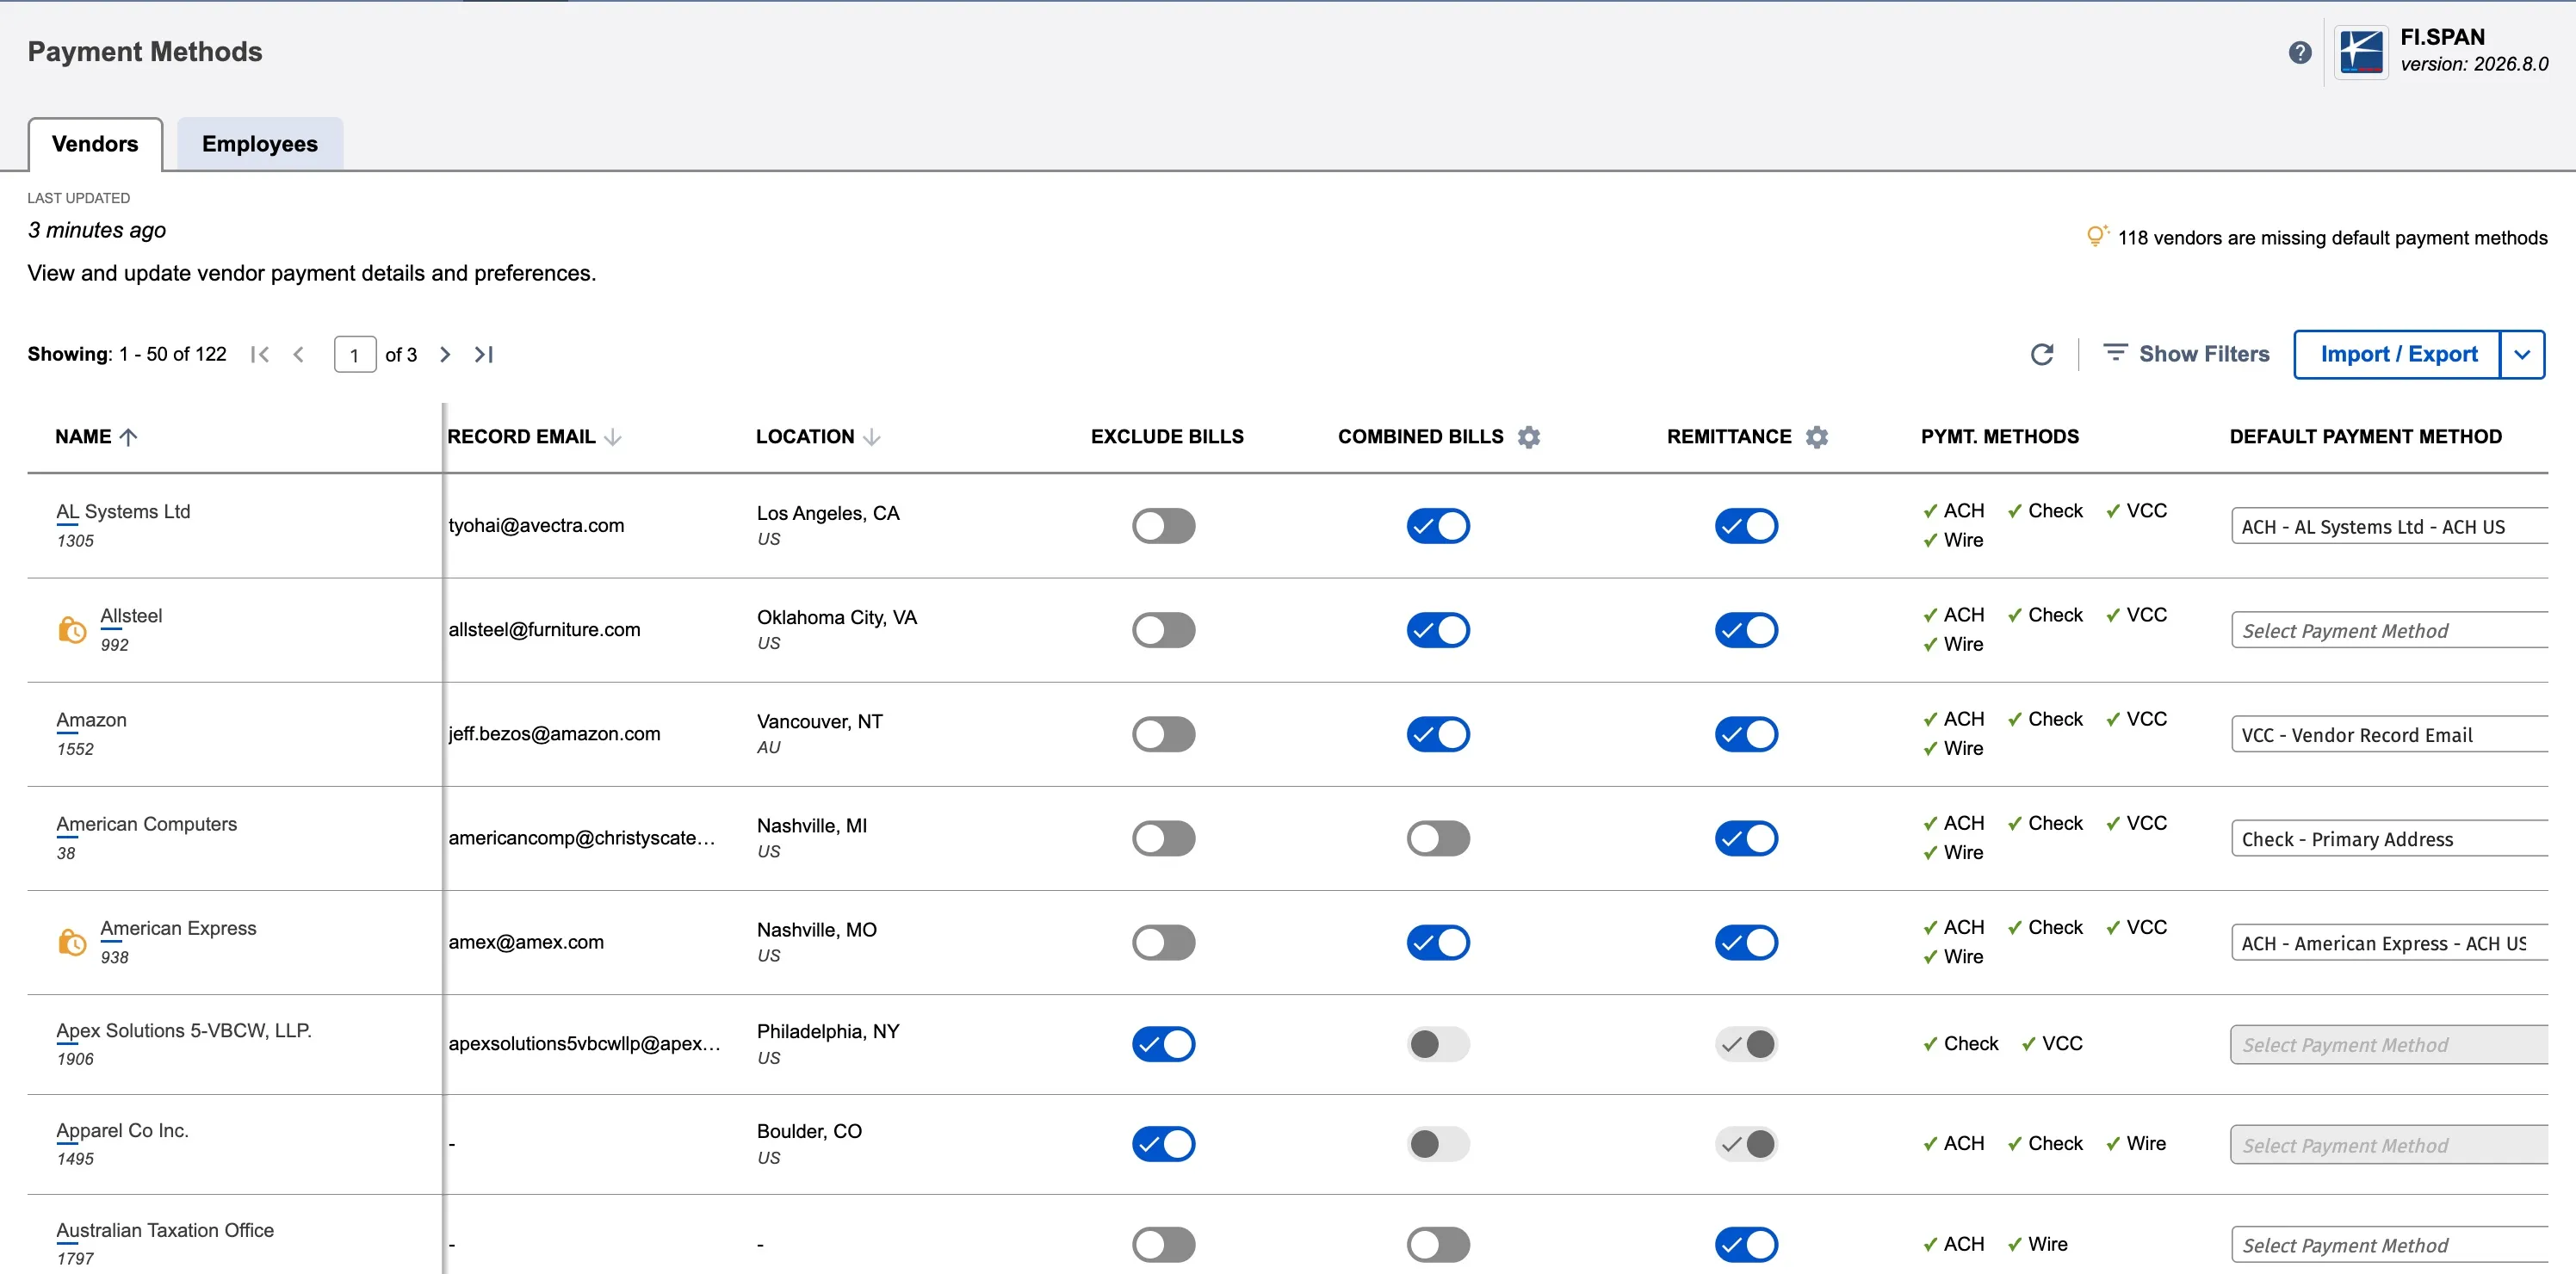Viewport: 2576px width, 1274px height.
Task: Go to first page of vendors
Action: 260,354
